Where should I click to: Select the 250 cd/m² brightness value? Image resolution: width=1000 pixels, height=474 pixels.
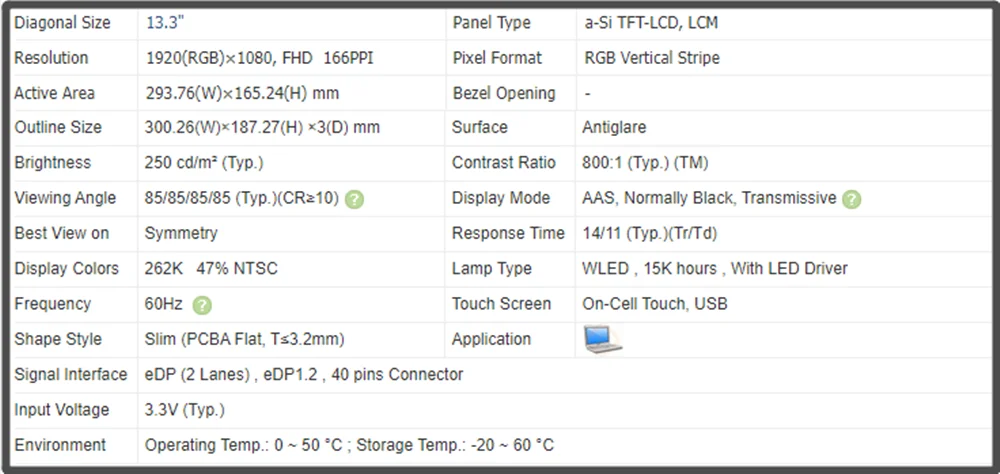pyautogui.click(x=204, y=163)
